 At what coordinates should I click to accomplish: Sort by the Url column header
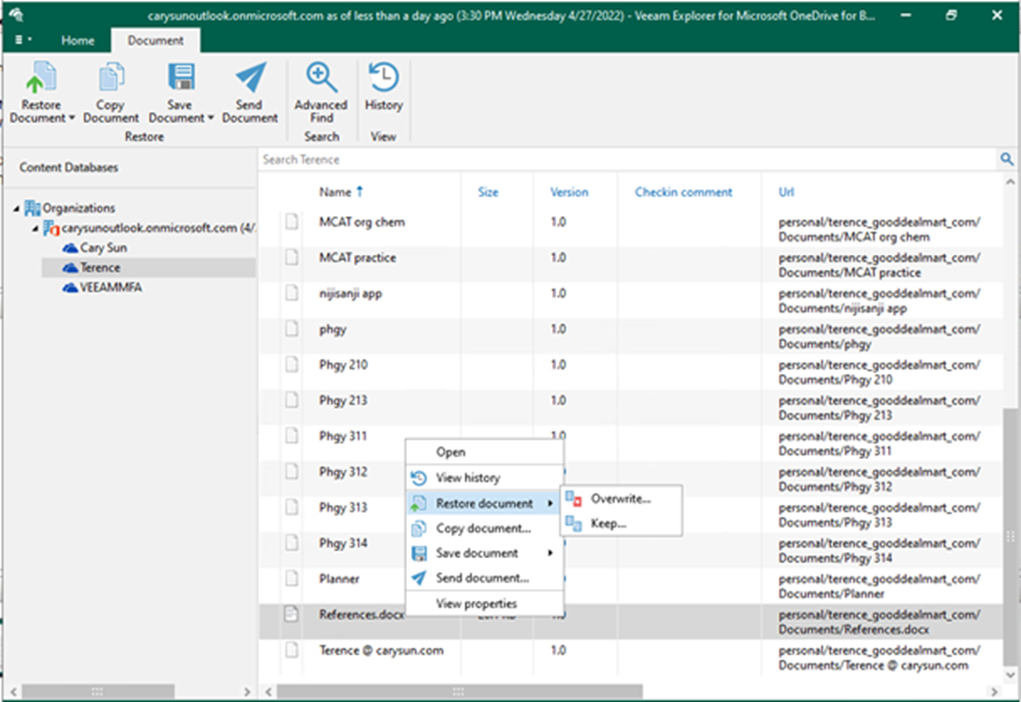tap(785, 191)
